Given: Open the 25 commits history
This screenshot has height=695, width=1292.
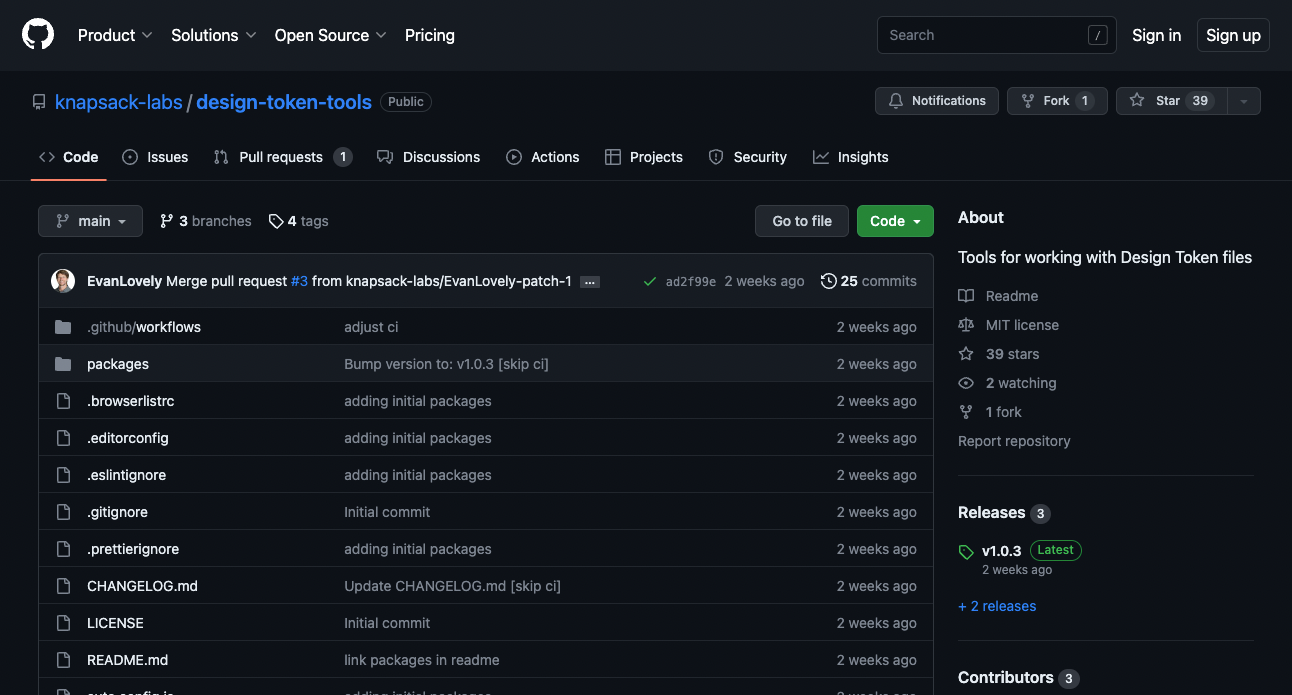Looking at the screenshot, I should (x=868, y=281).
